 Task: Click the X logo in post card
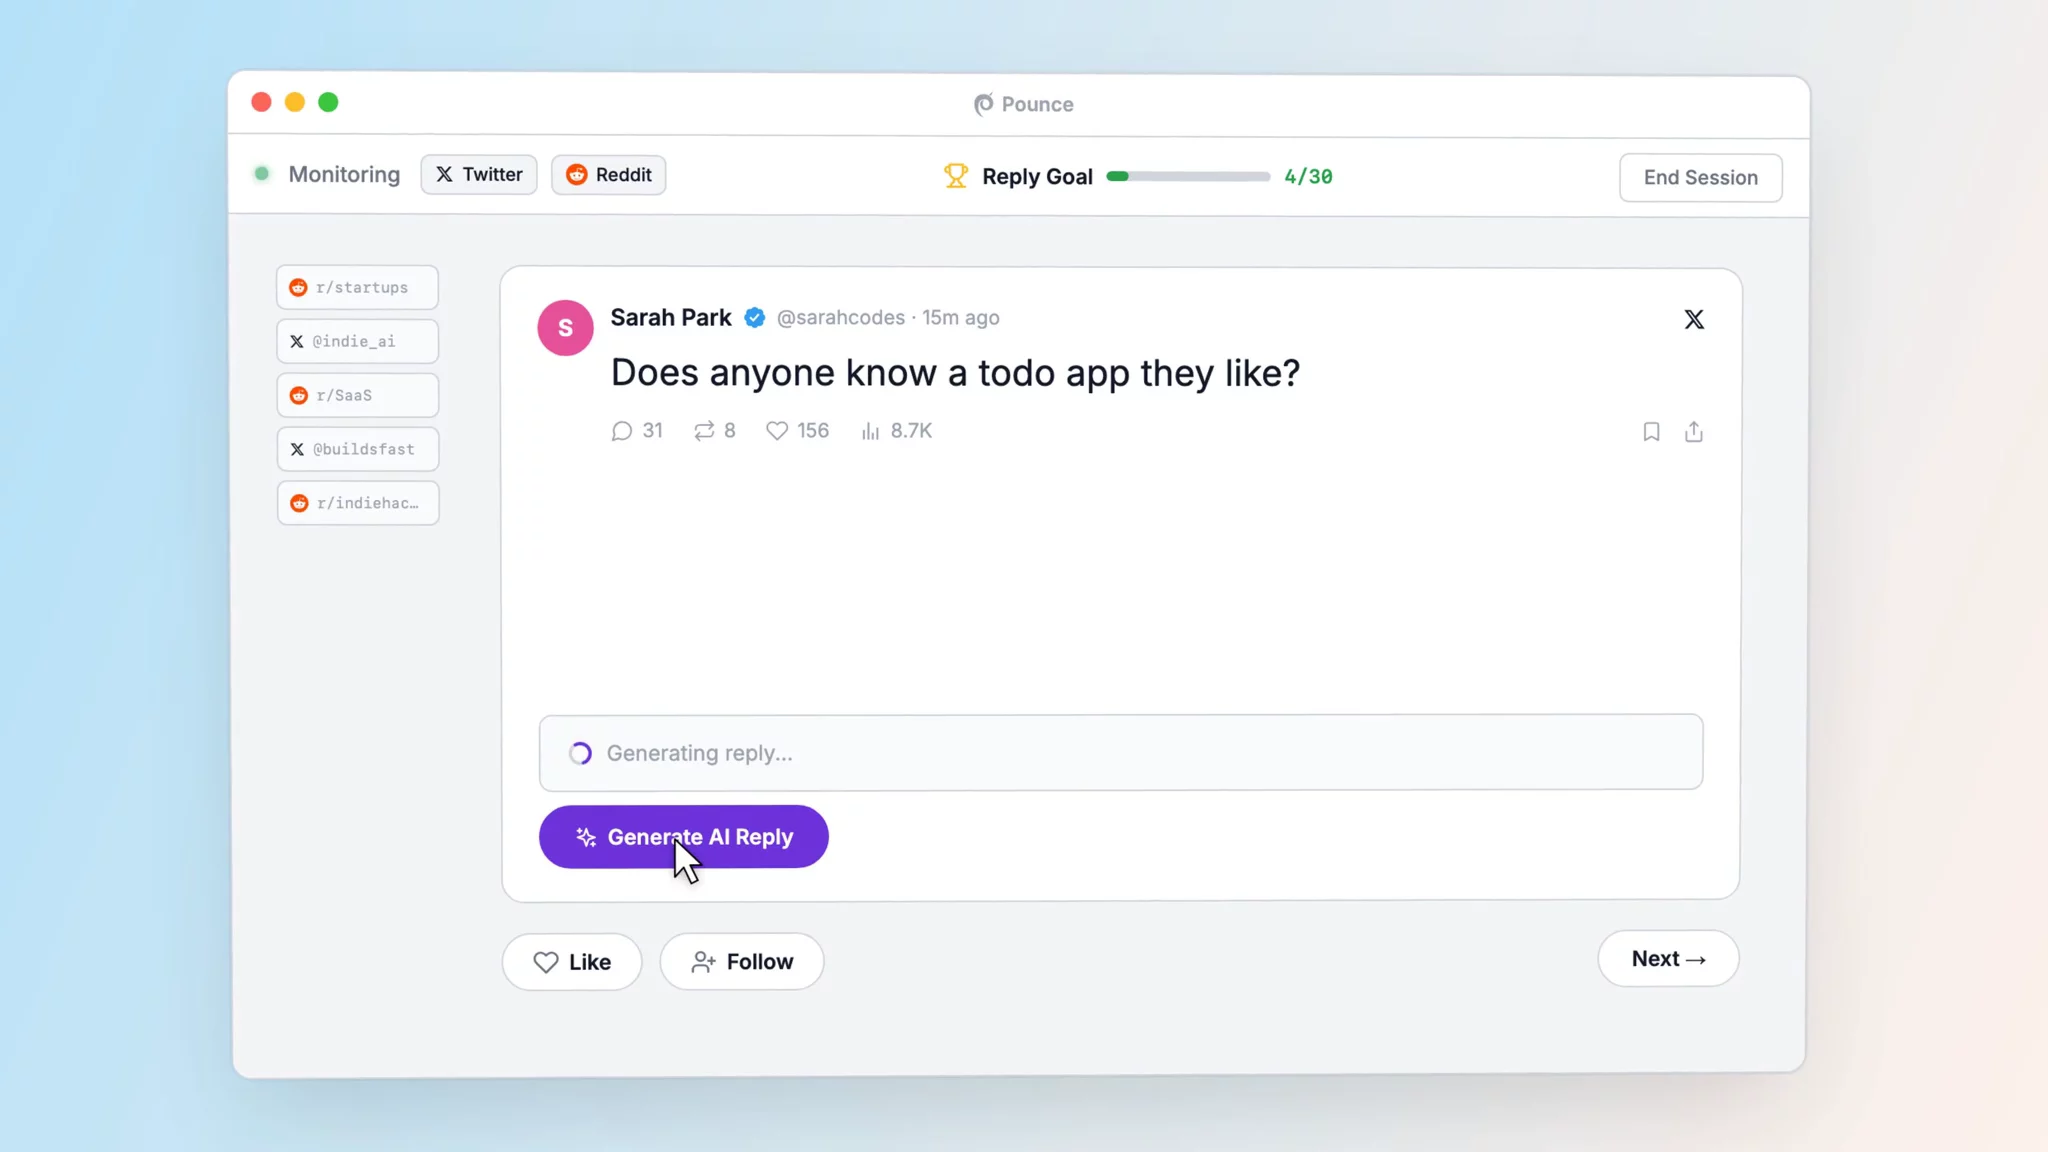coord(1693,319)
